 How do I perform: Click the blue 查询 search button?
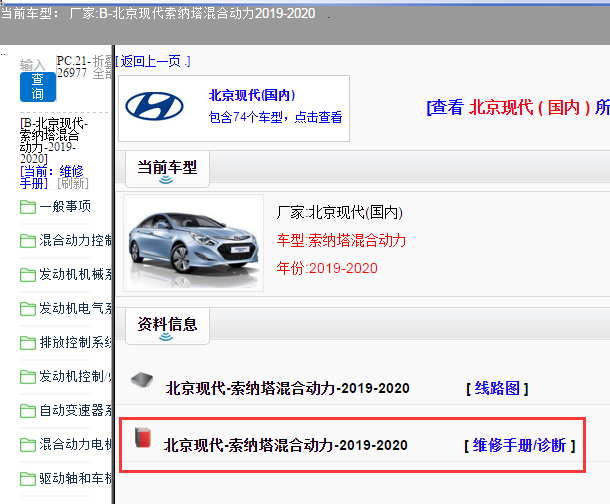[x=38, y=87]
